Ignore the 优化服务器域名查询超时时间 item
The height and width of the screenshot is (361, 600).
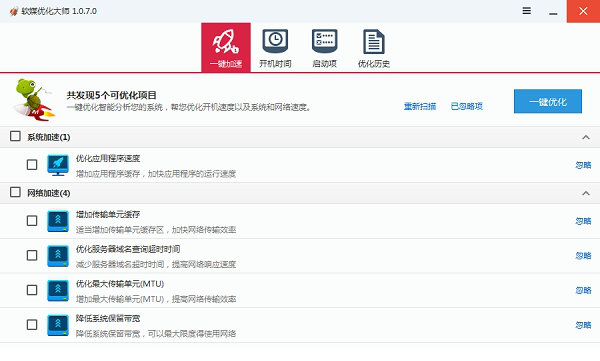click(x=583, y=255)
